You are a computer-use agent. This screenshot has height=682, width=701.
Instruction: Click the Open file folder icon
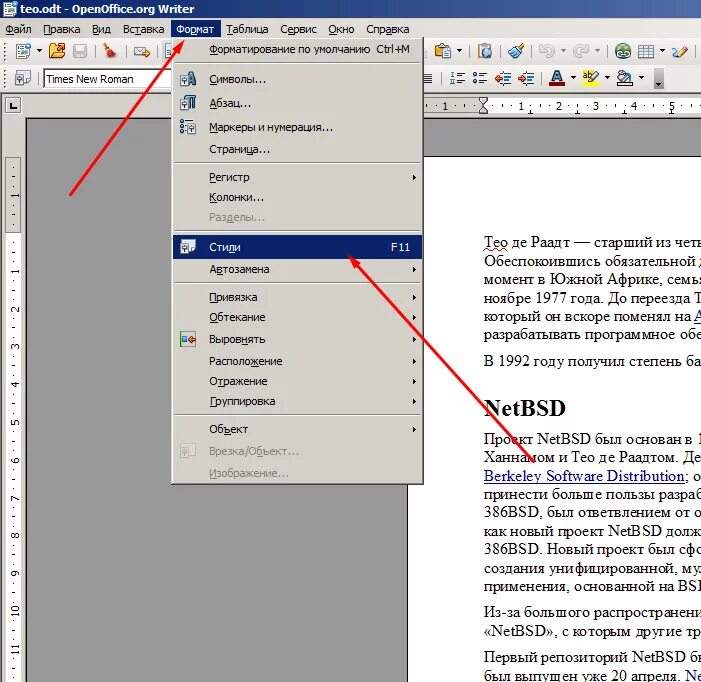[57, 51]
